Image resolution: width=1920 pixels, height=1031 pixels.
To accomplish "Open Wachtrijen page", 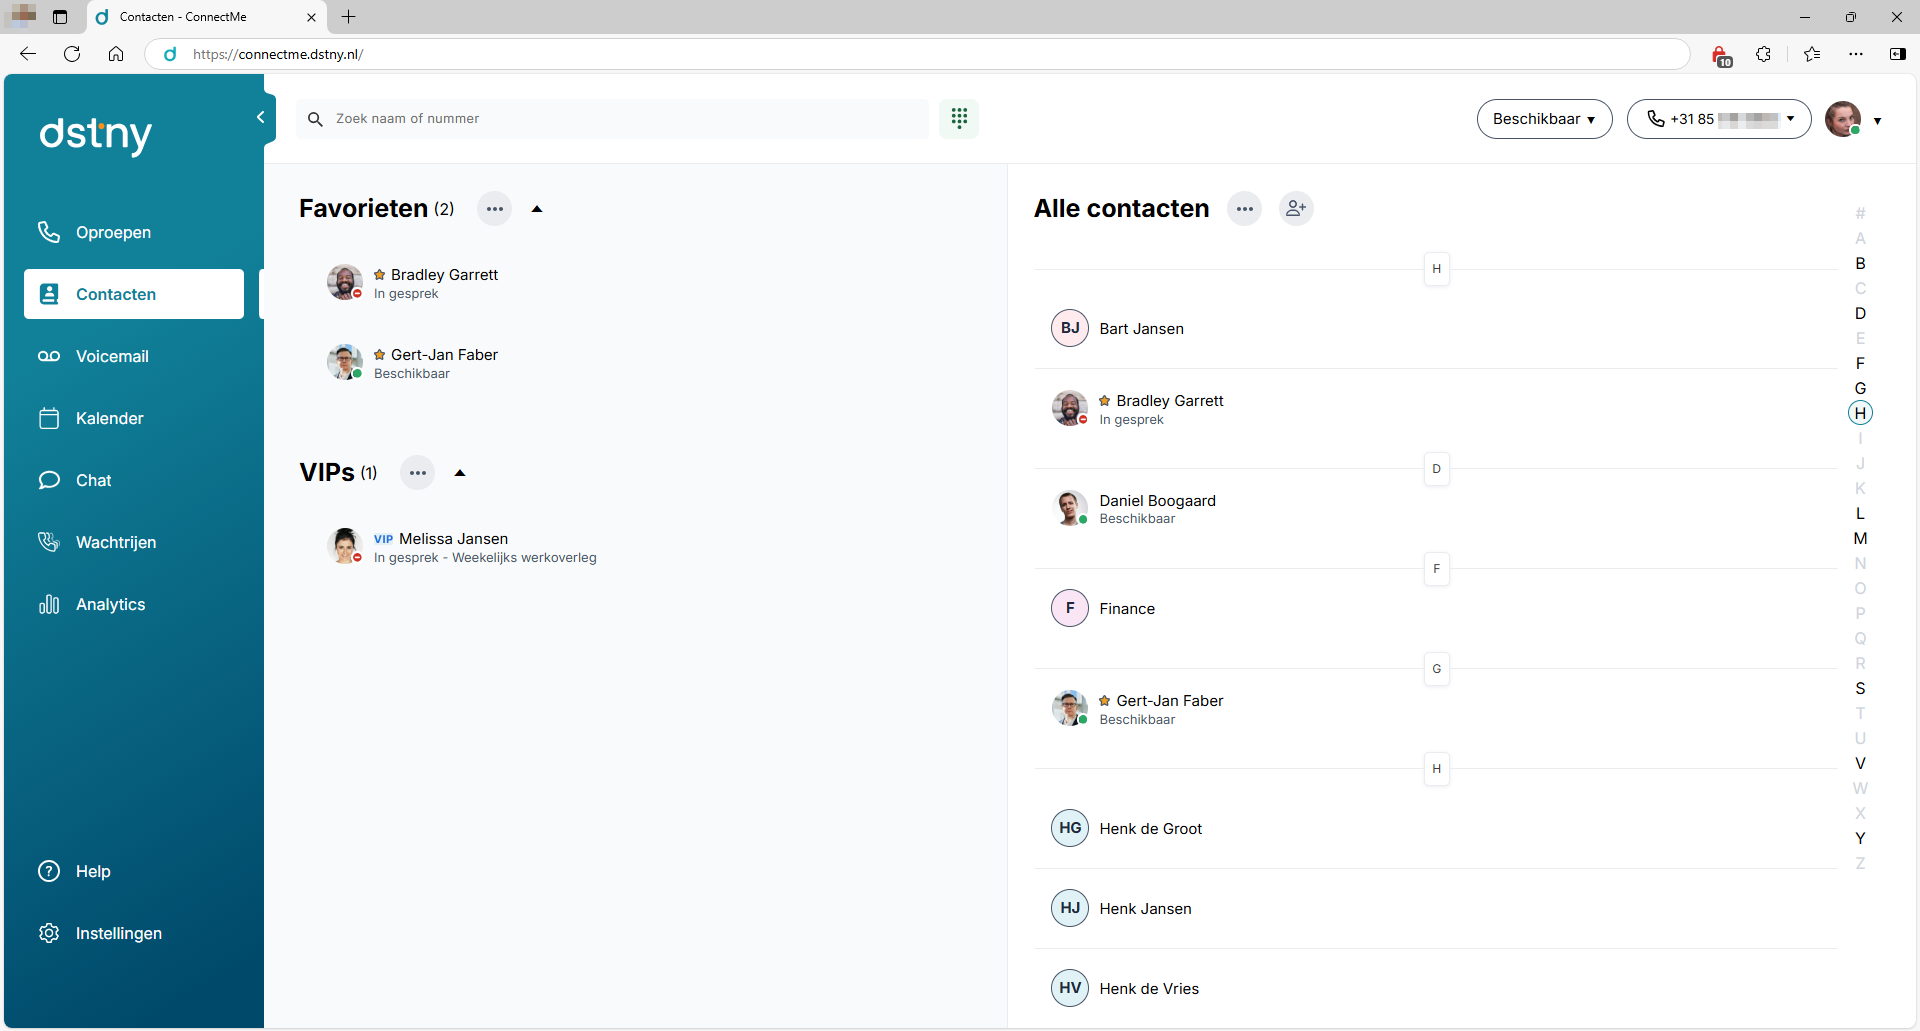I will coord(116,542).
